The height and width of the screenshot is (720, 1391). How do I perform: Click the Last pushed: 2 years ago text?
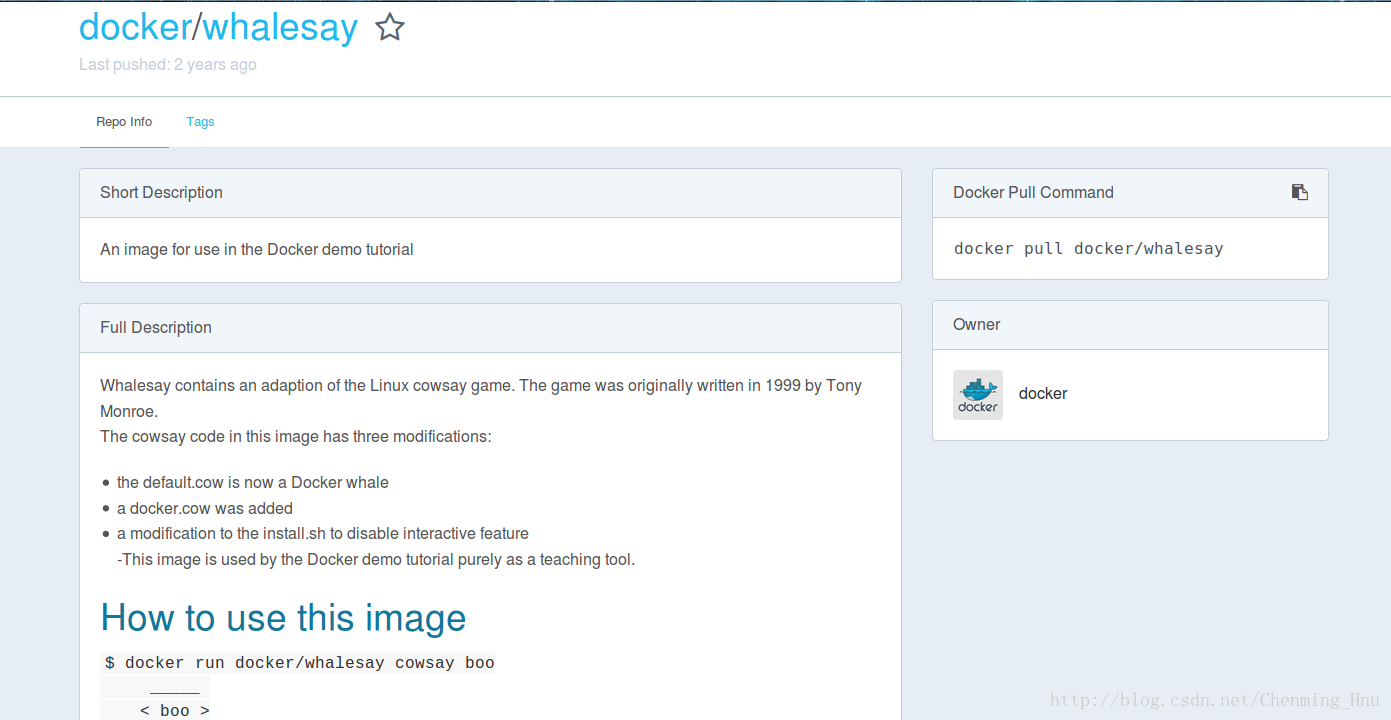pyautogui.click(x=168, y=65)
